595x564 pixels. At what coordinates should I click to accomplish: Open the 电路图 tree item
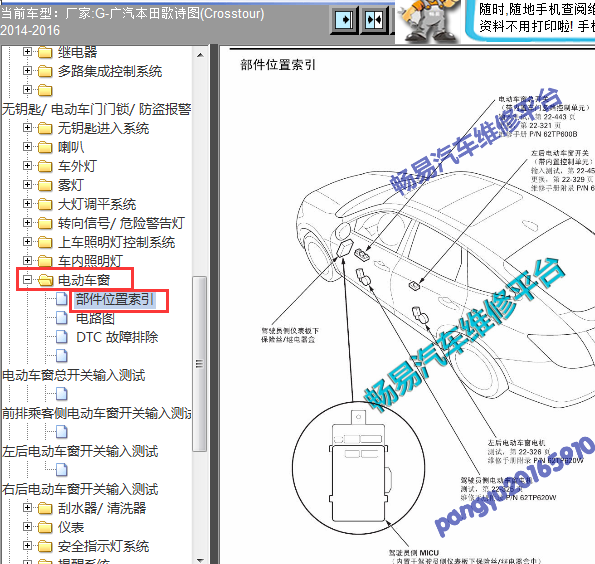[95, 318]
